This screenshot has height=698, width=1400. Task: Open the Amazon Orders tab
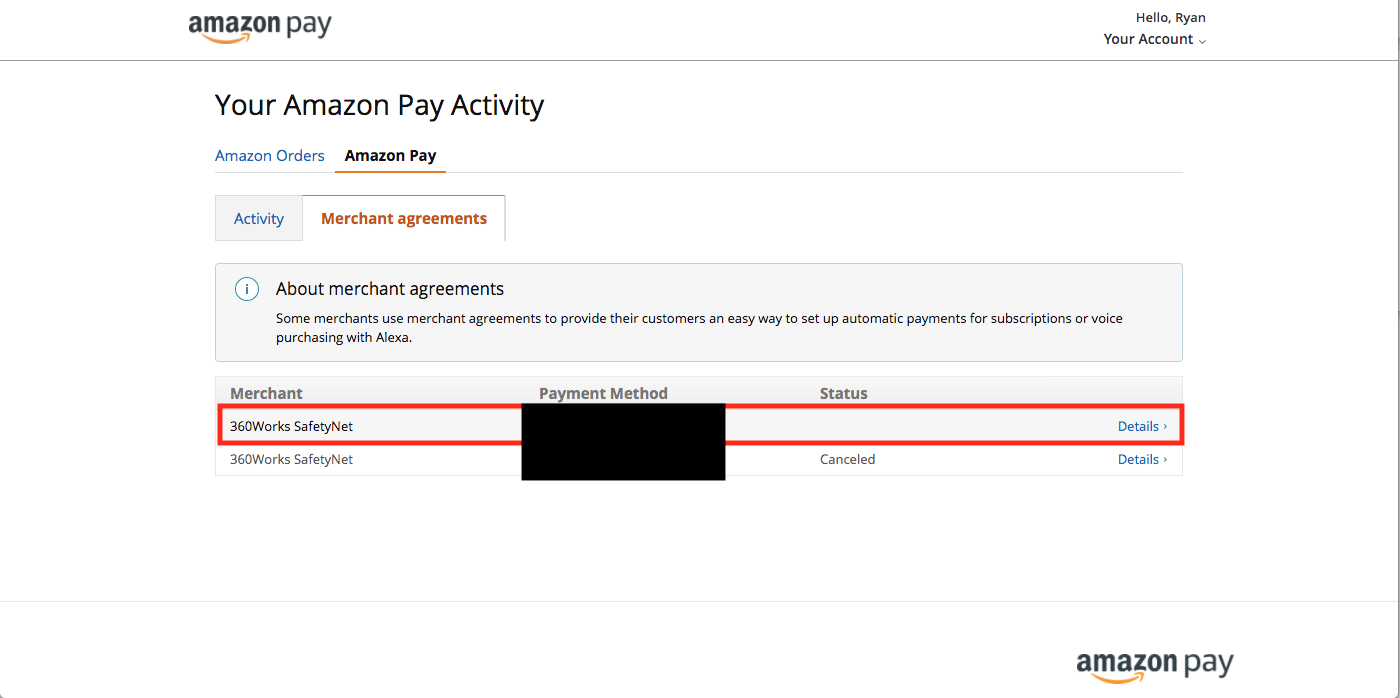click(x=270, y=156)
